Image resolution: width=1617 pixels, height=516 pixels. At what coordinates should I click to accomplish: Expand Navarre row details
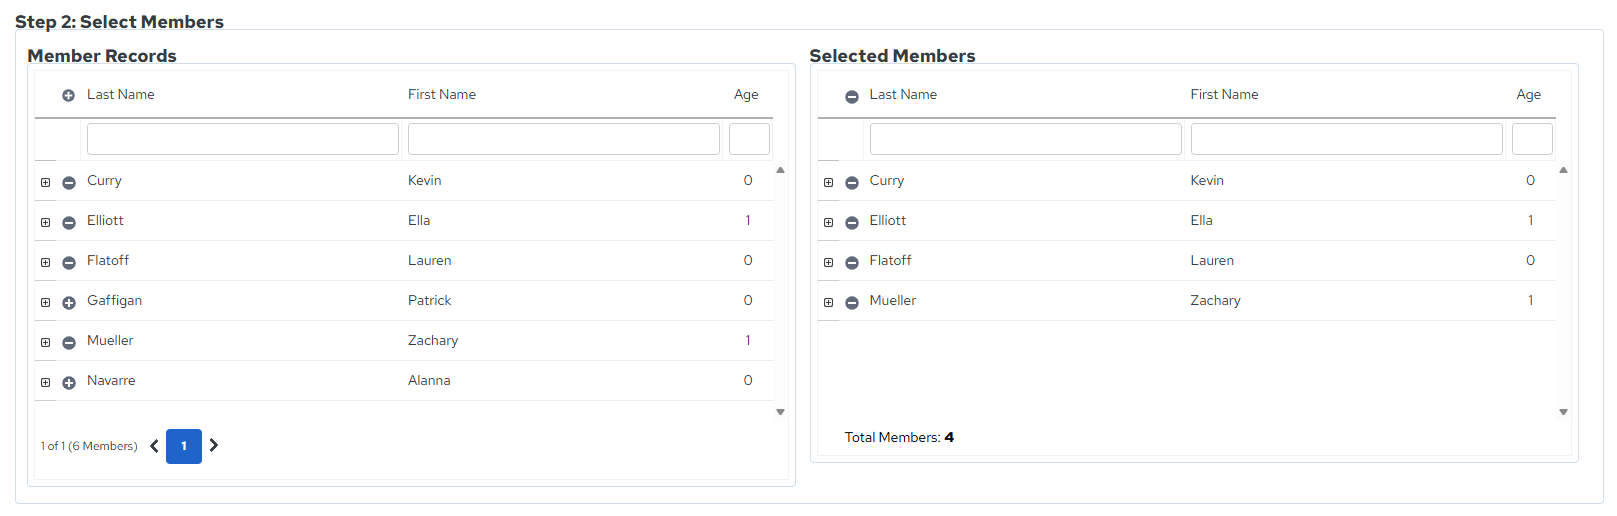pyautogui.click(x=45, y=383)
